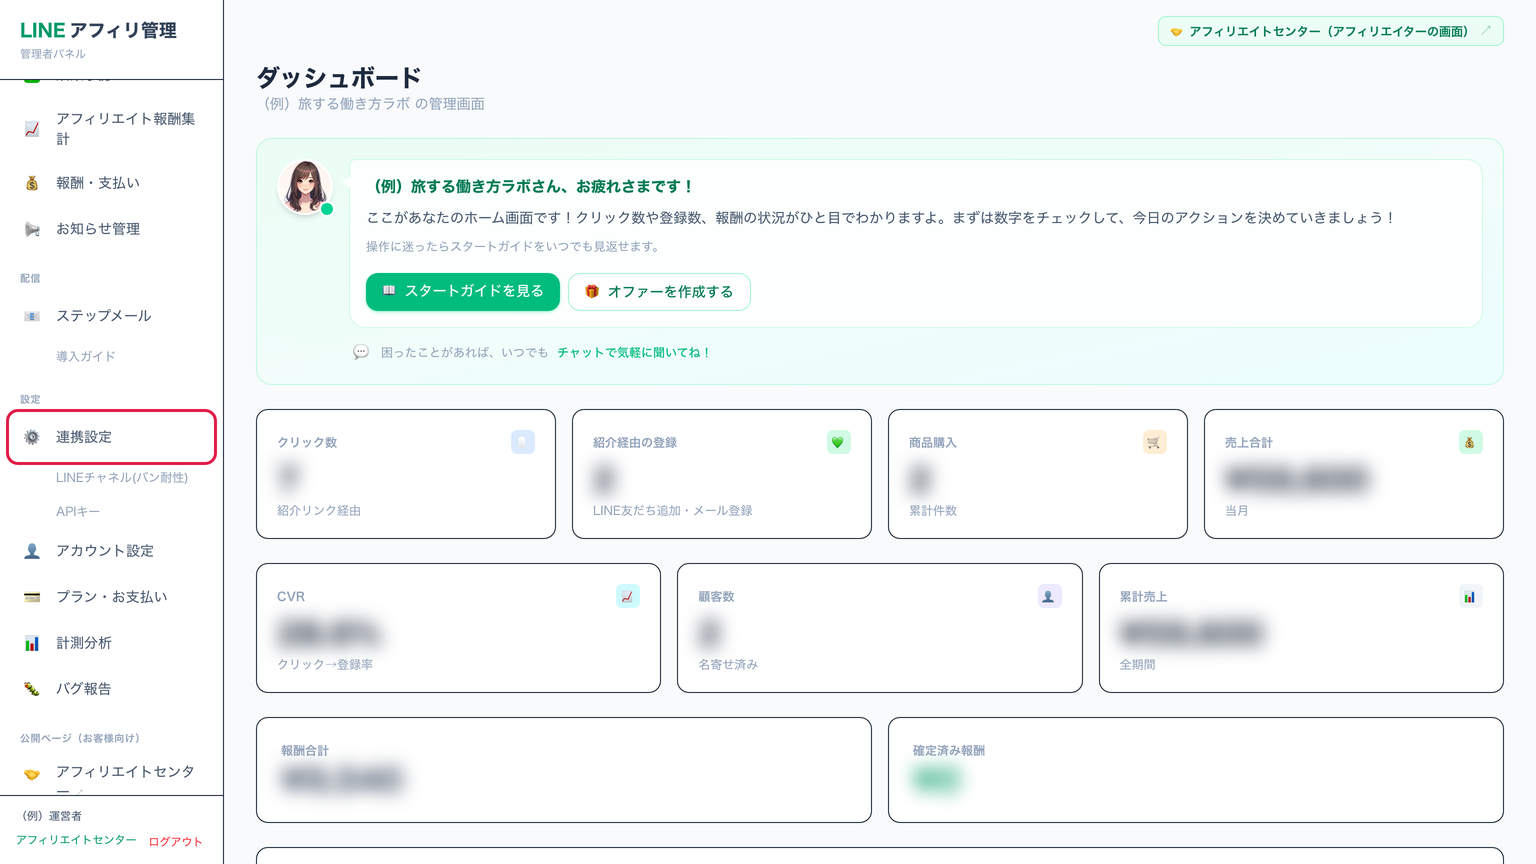Click the handshake icon beside sidebar アフィリエイトセンター
Screen dimensions: 1536x864
32,775
